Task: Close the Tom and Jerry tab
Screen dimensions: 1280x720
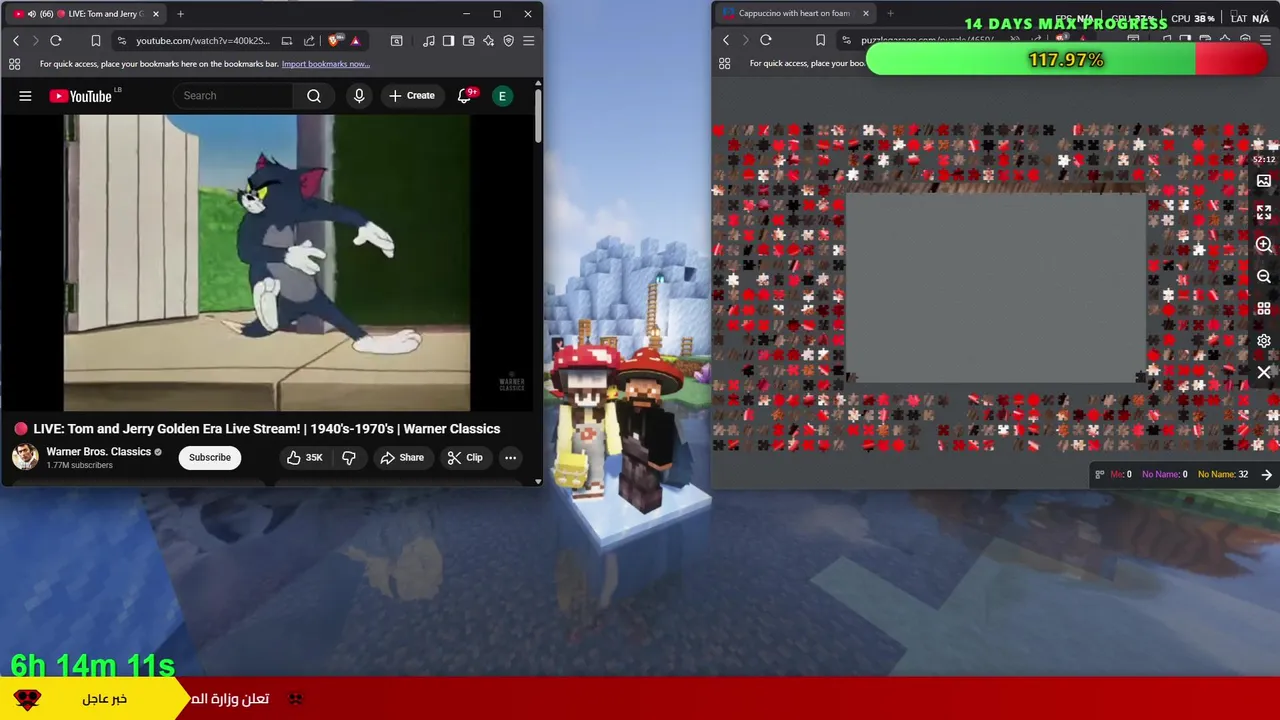Action: pyautogui.click(x=155, y=14)
